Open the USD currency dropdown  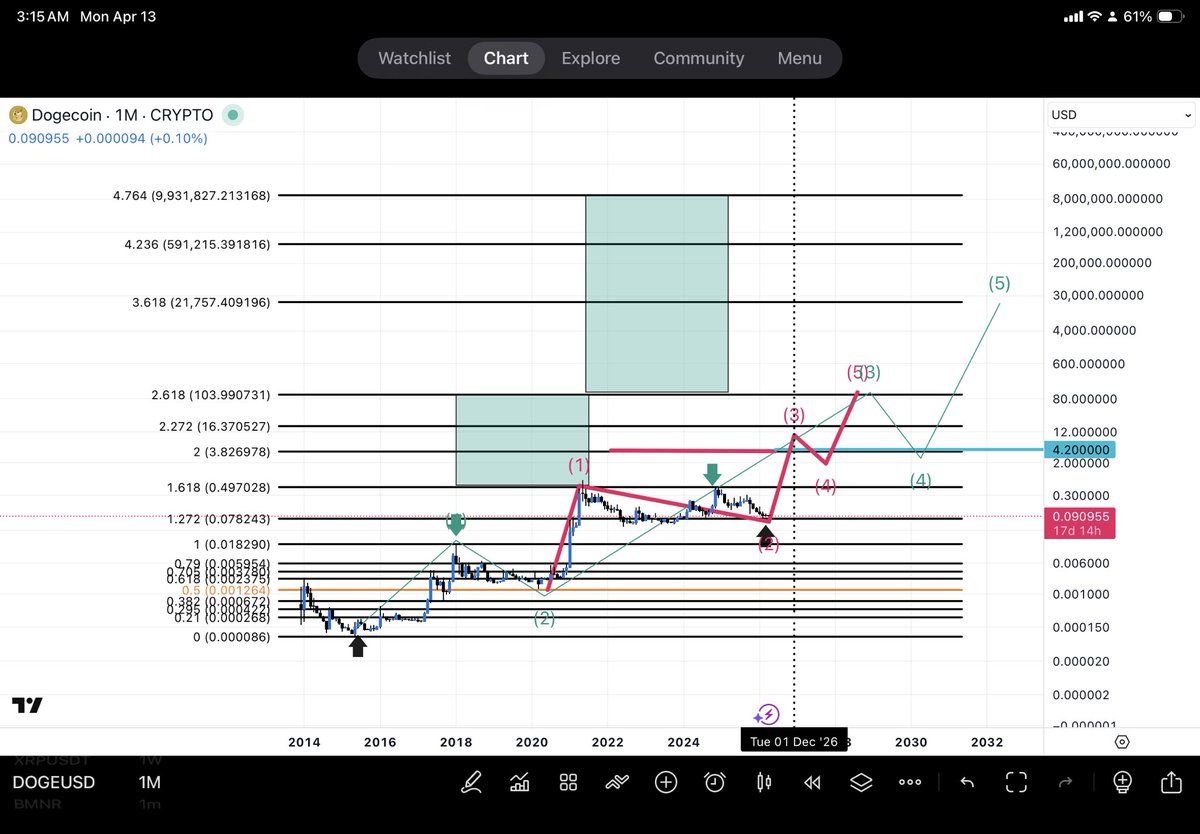(x=1120, y=115)
